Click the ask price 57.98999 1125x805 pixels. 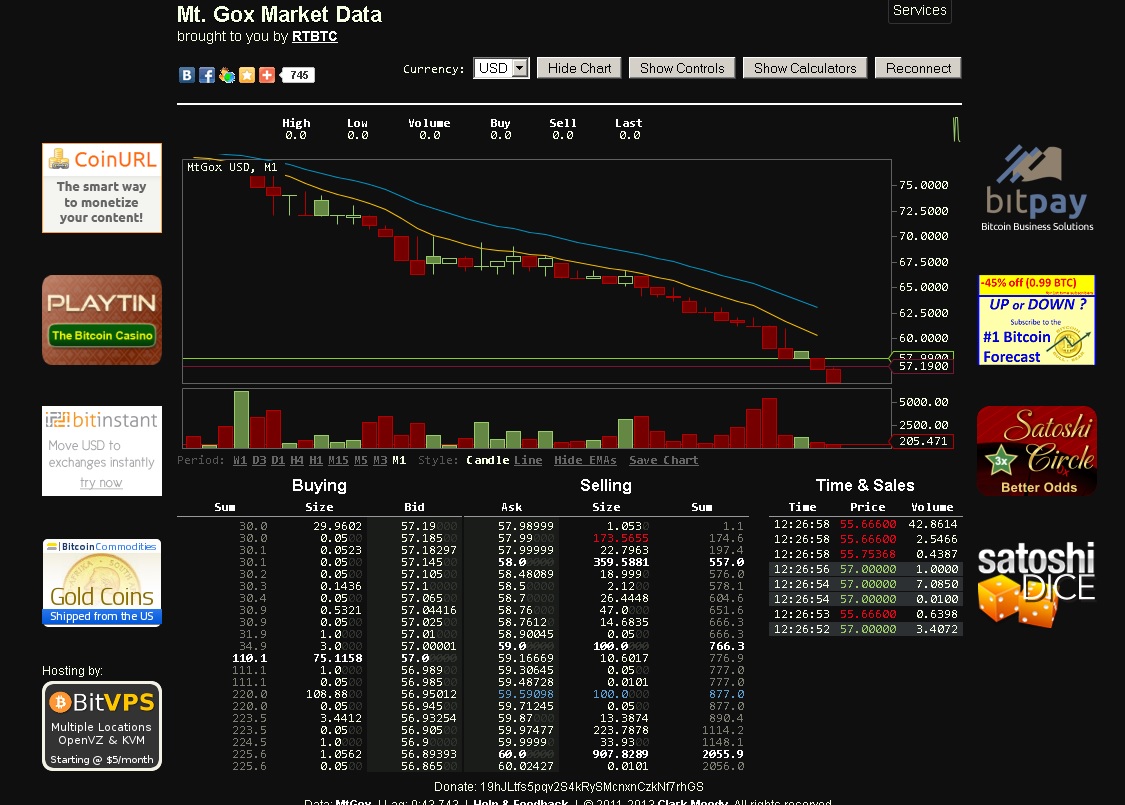526,527
